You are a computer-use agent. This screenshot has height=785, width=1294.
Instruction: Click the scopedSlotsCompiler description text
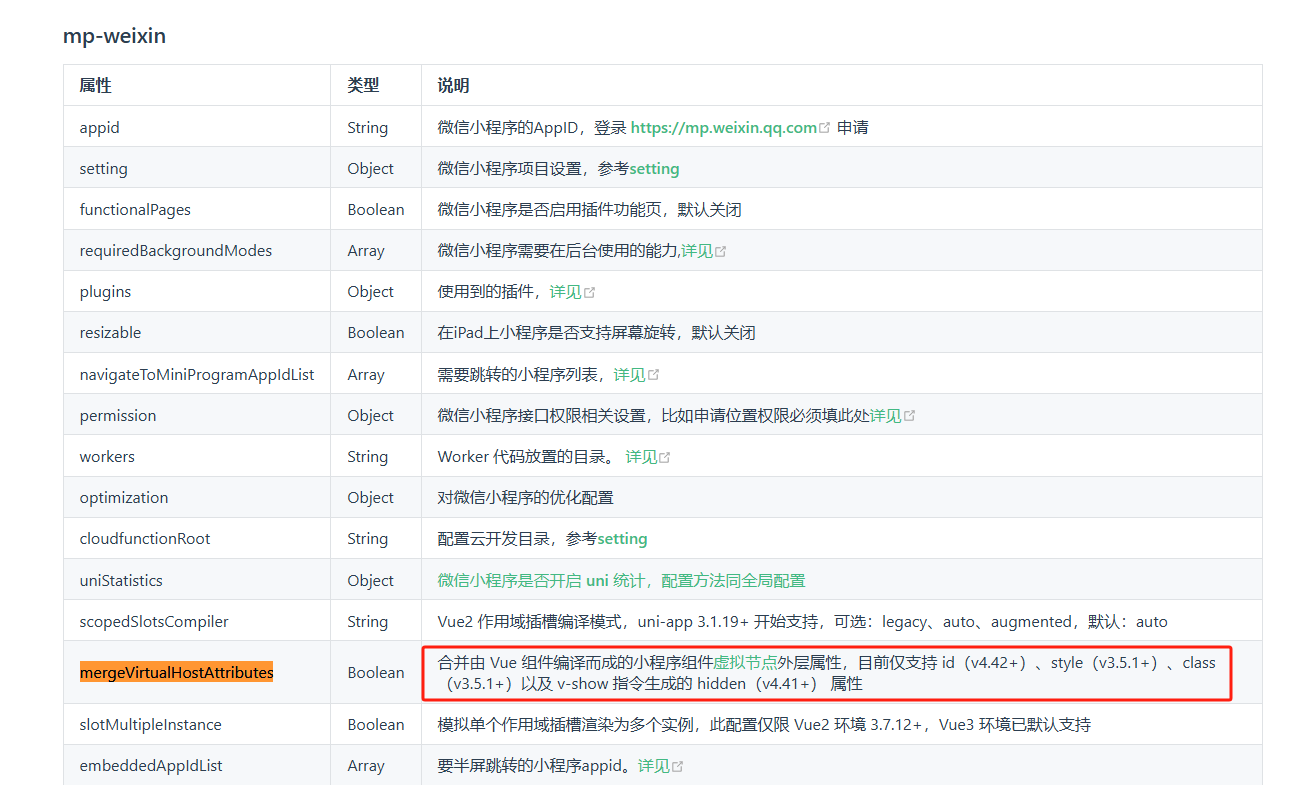coord(803,621)
